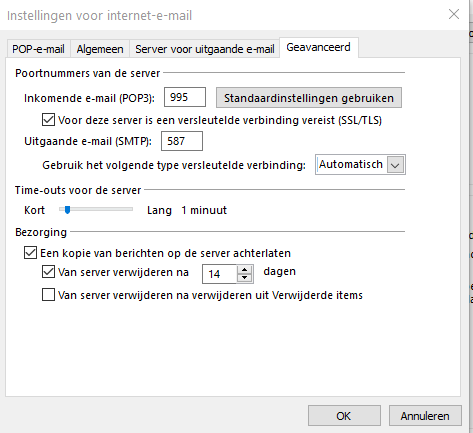This screenshot has width=473, height=433.
Task: Increase days with the up spinner arrow
Action: click(x=245, y=269)
